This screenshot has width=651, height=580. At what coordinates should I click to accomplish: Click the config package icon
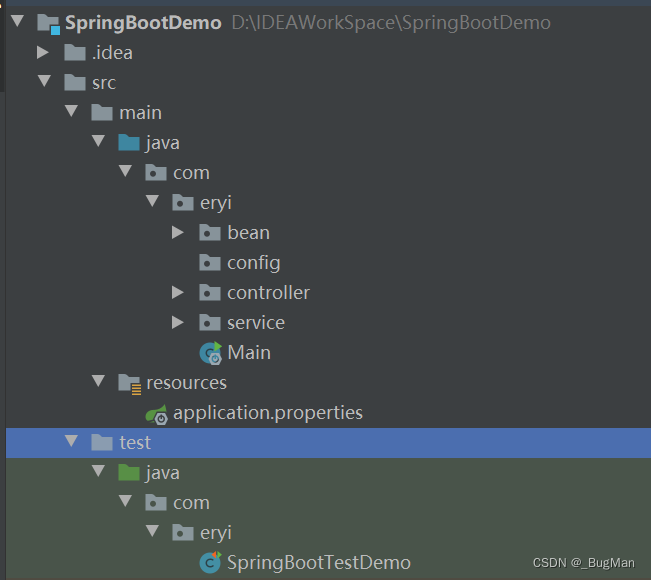tap(210, 262)
